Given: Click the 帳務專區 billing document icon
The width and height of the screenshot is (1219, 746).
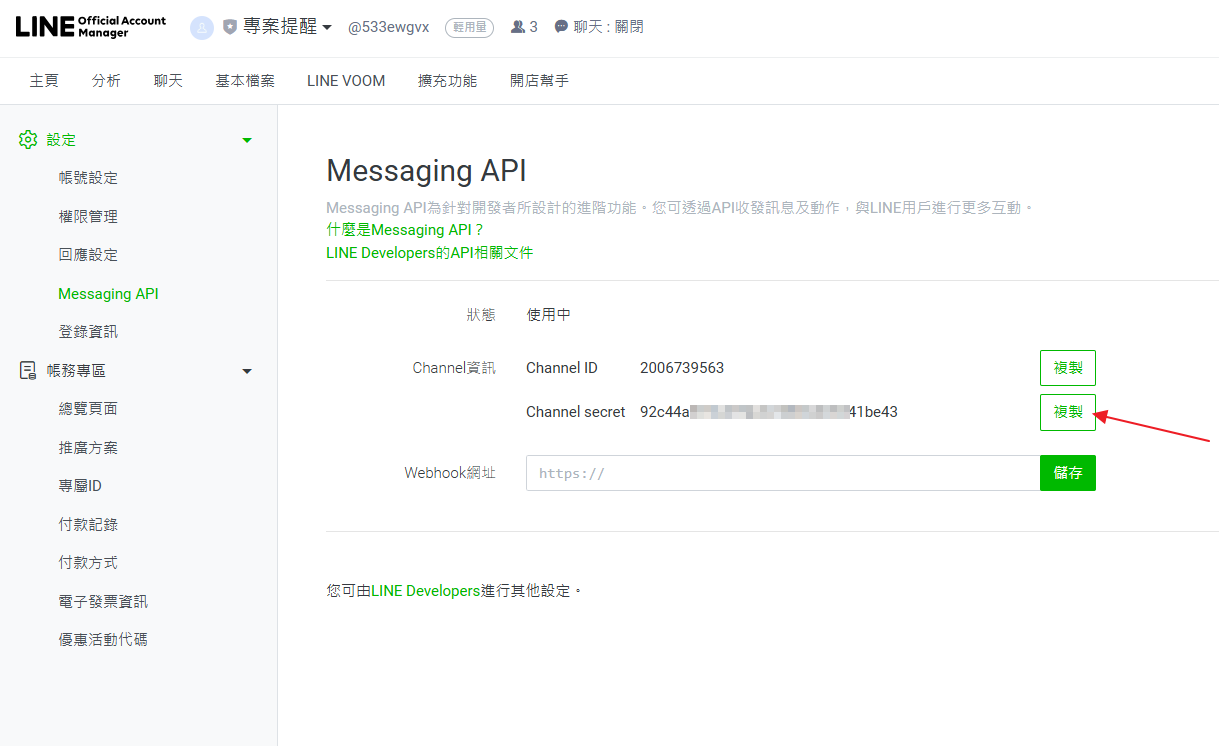Looking at the screenshot, I should pyautogui.click(x=28, y=371).
